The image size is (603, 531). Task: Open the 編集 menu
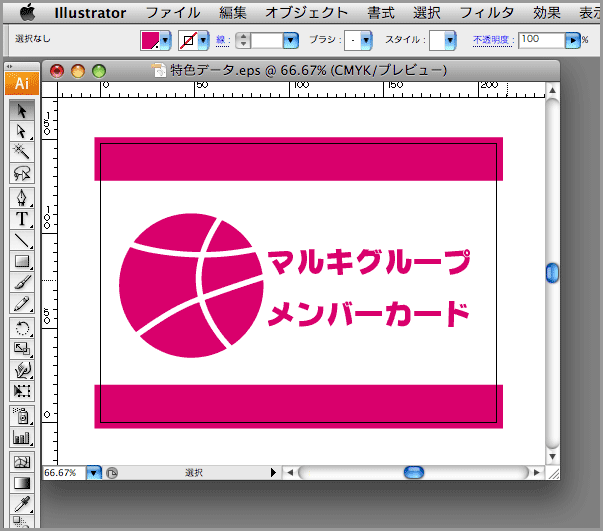(233, 13)
